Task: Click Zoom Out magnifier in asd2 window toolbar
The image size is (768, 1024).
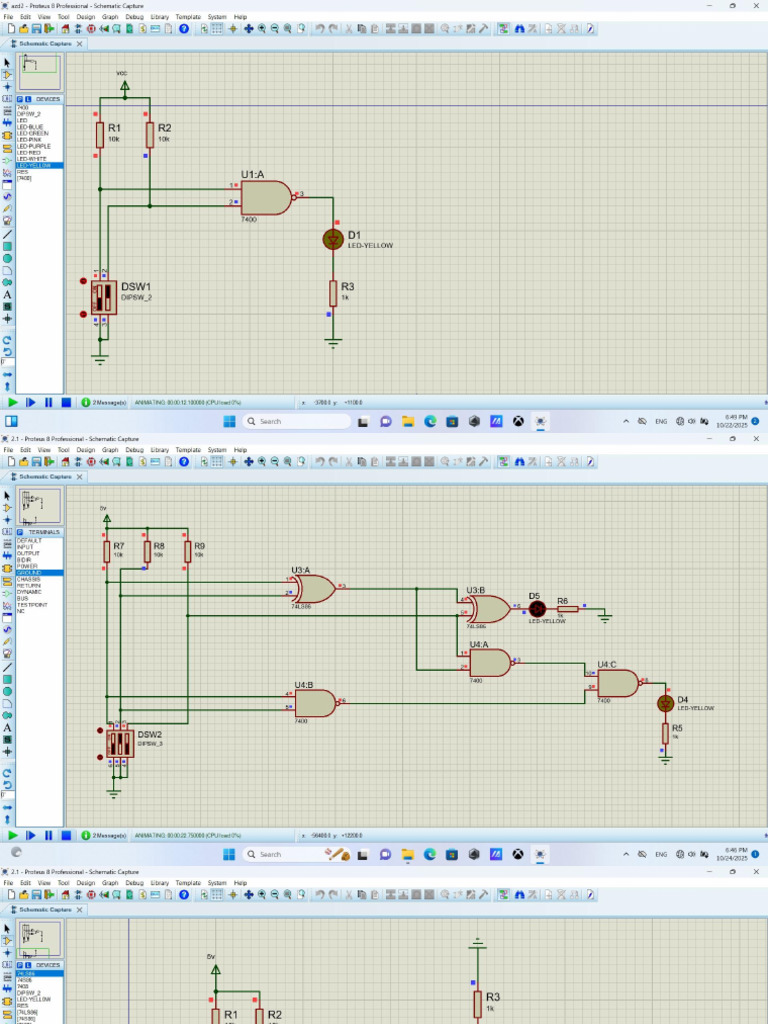Action: [x=274, y=29]
